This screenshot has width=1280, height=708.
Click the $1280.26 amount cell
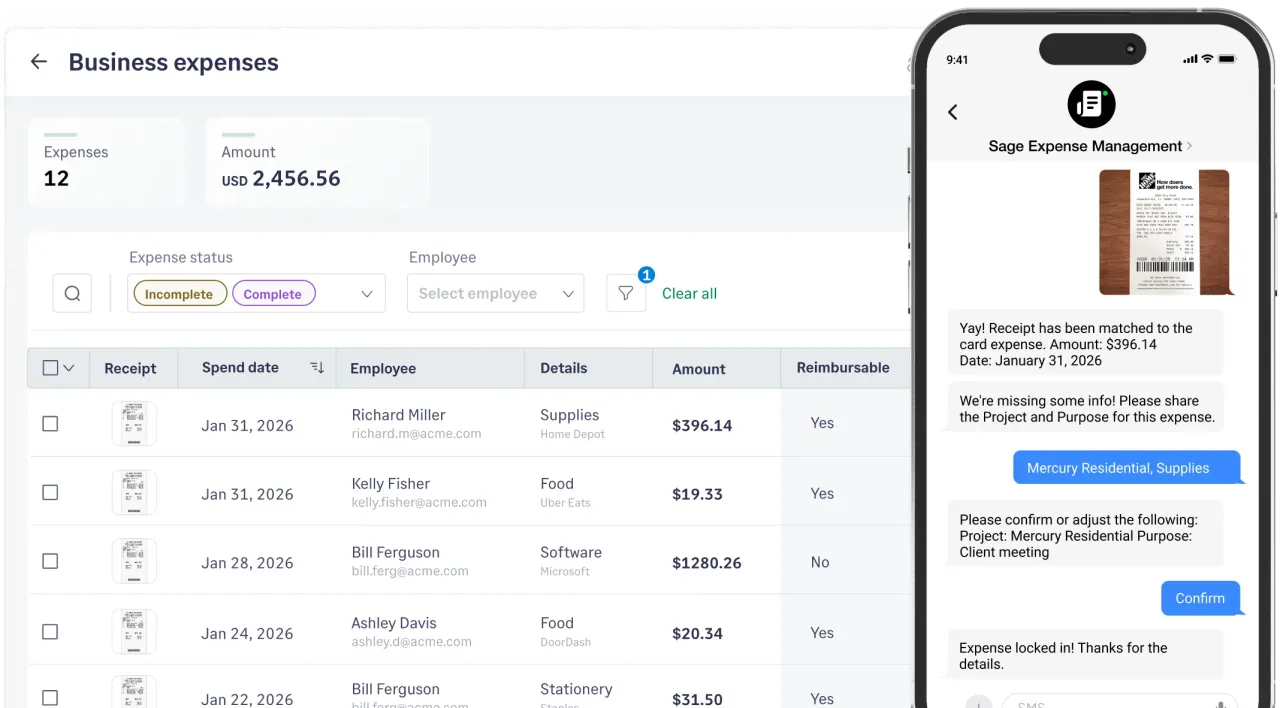(x=707, y=563)
